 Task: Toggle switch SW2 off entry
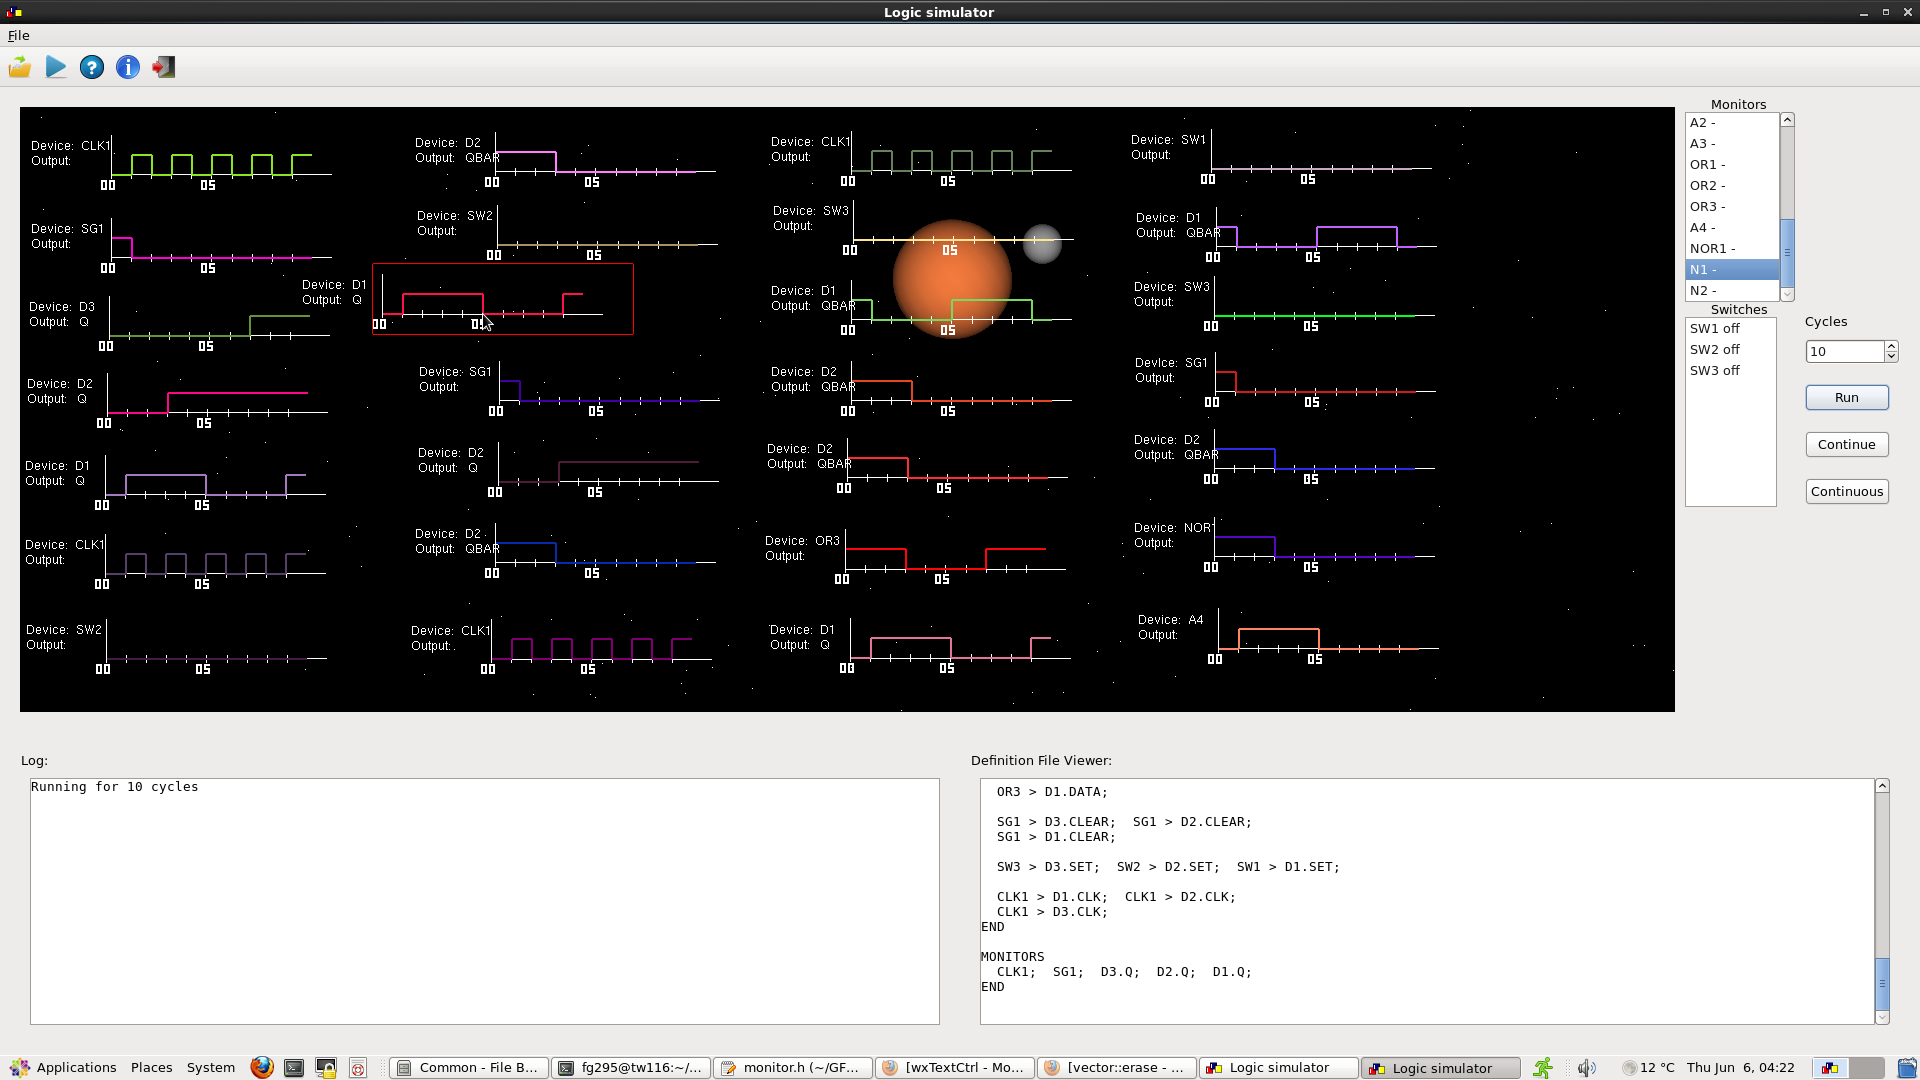[x=1714, y=349]
